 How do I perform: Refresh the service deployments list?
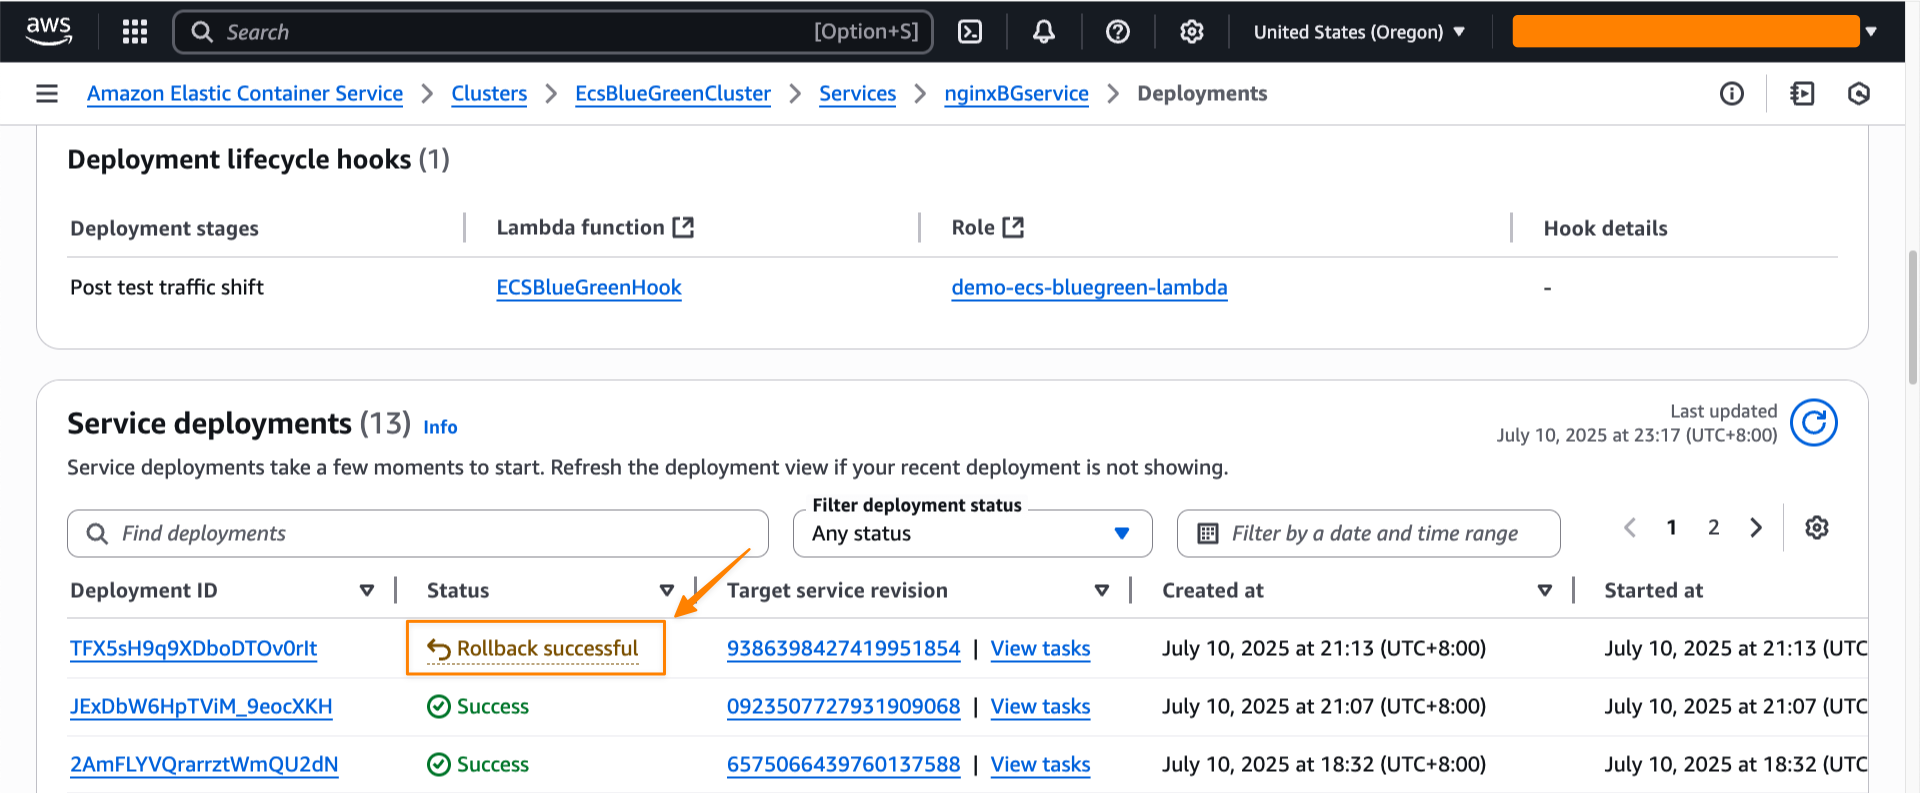(1814, 423)
